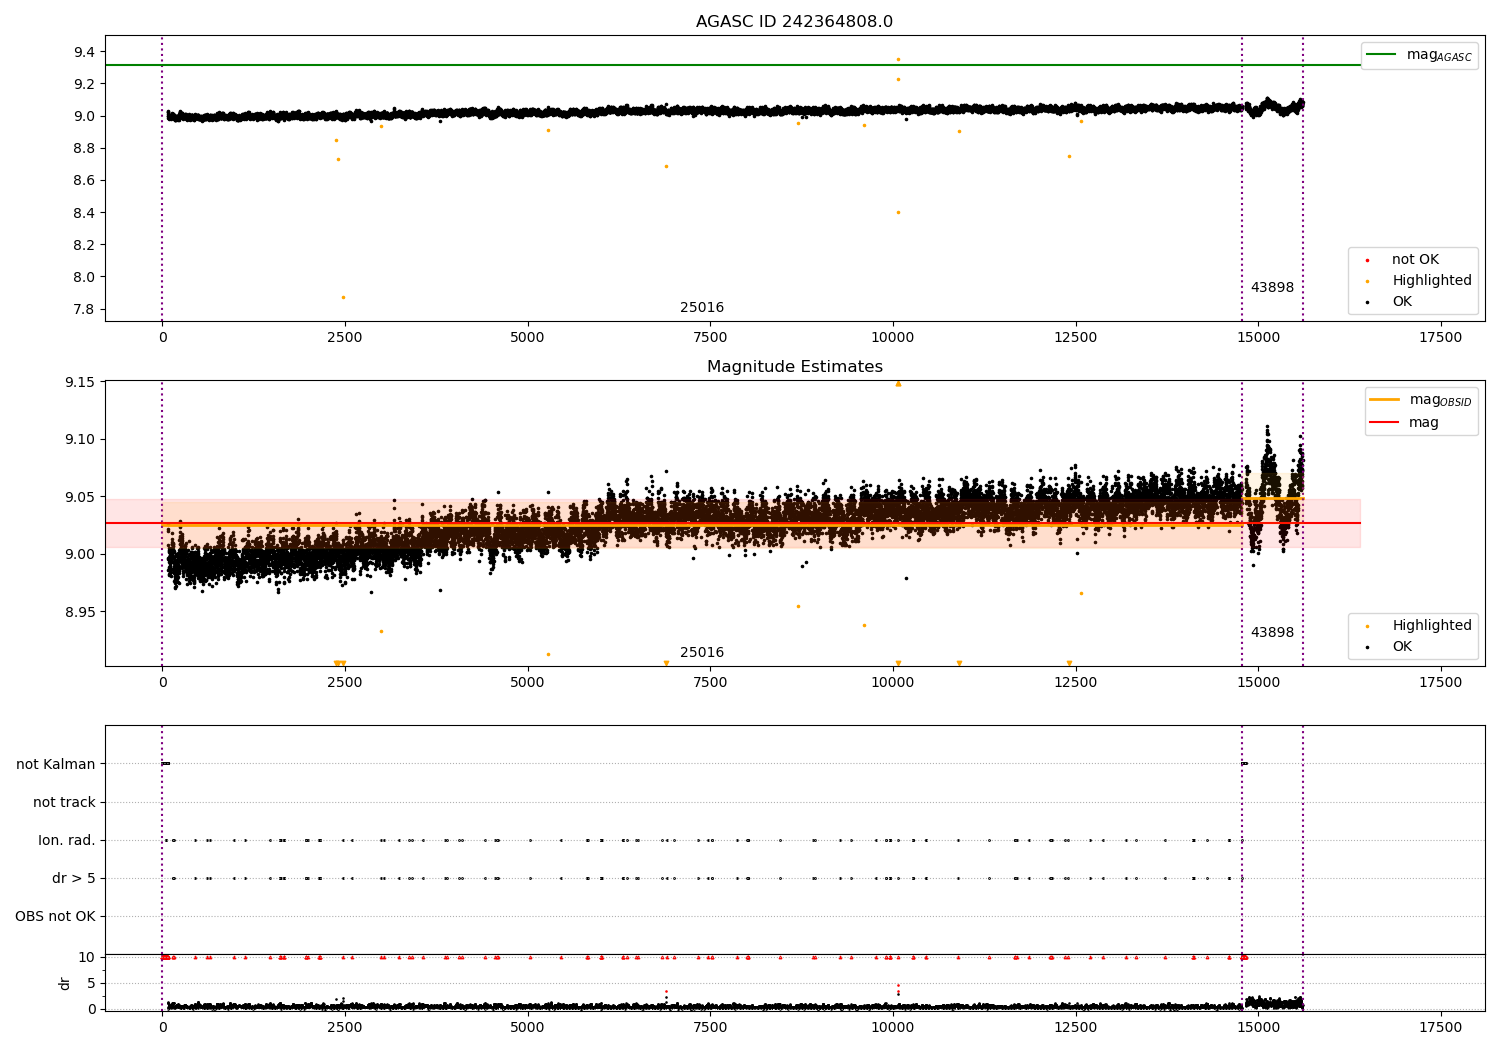The height and width of the screenshot is (1050, 1500).
Task: Click the 'not track' row label
Action: [64, 803]
